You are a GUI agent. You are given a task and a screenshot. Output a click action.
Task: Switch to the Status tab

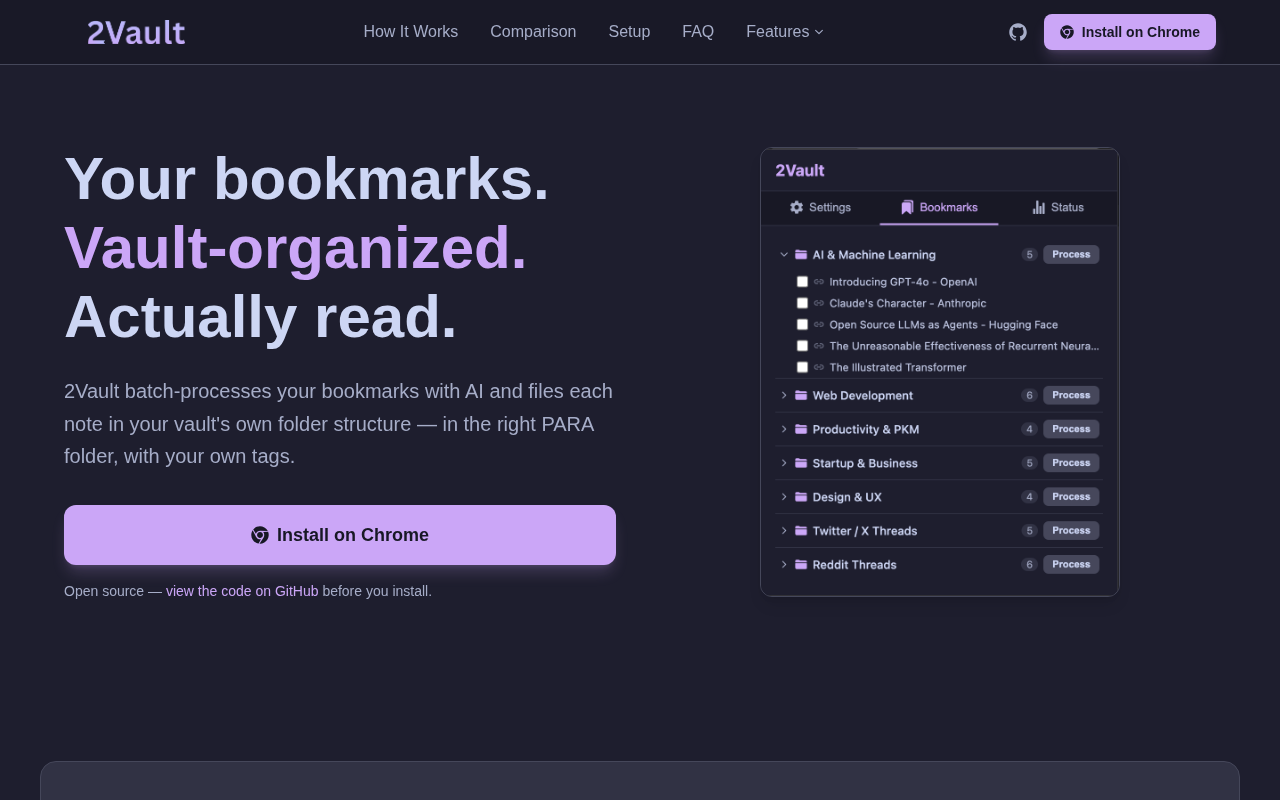click(x=1058, y=207)
